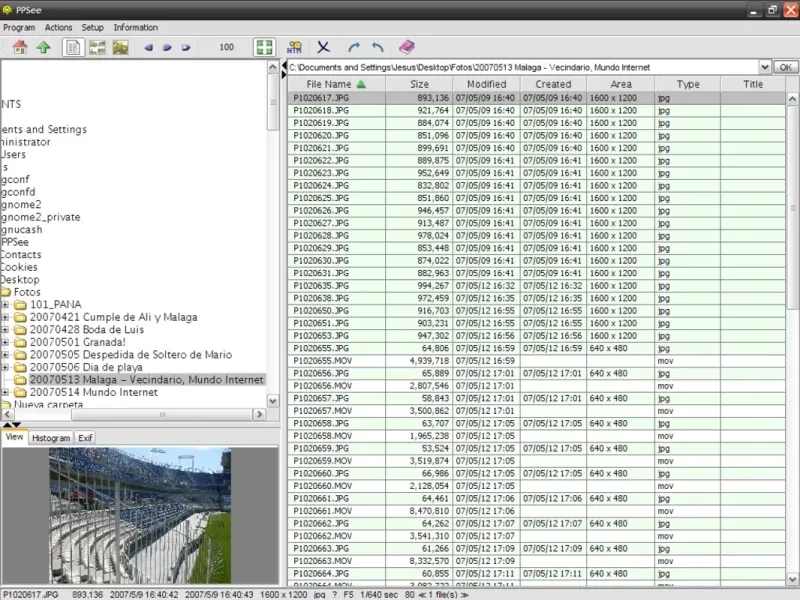This screenshot has width=800, height=600.
Task: Sort by the Modified column header
Action: pyautogui.click(x=486, y=84)
